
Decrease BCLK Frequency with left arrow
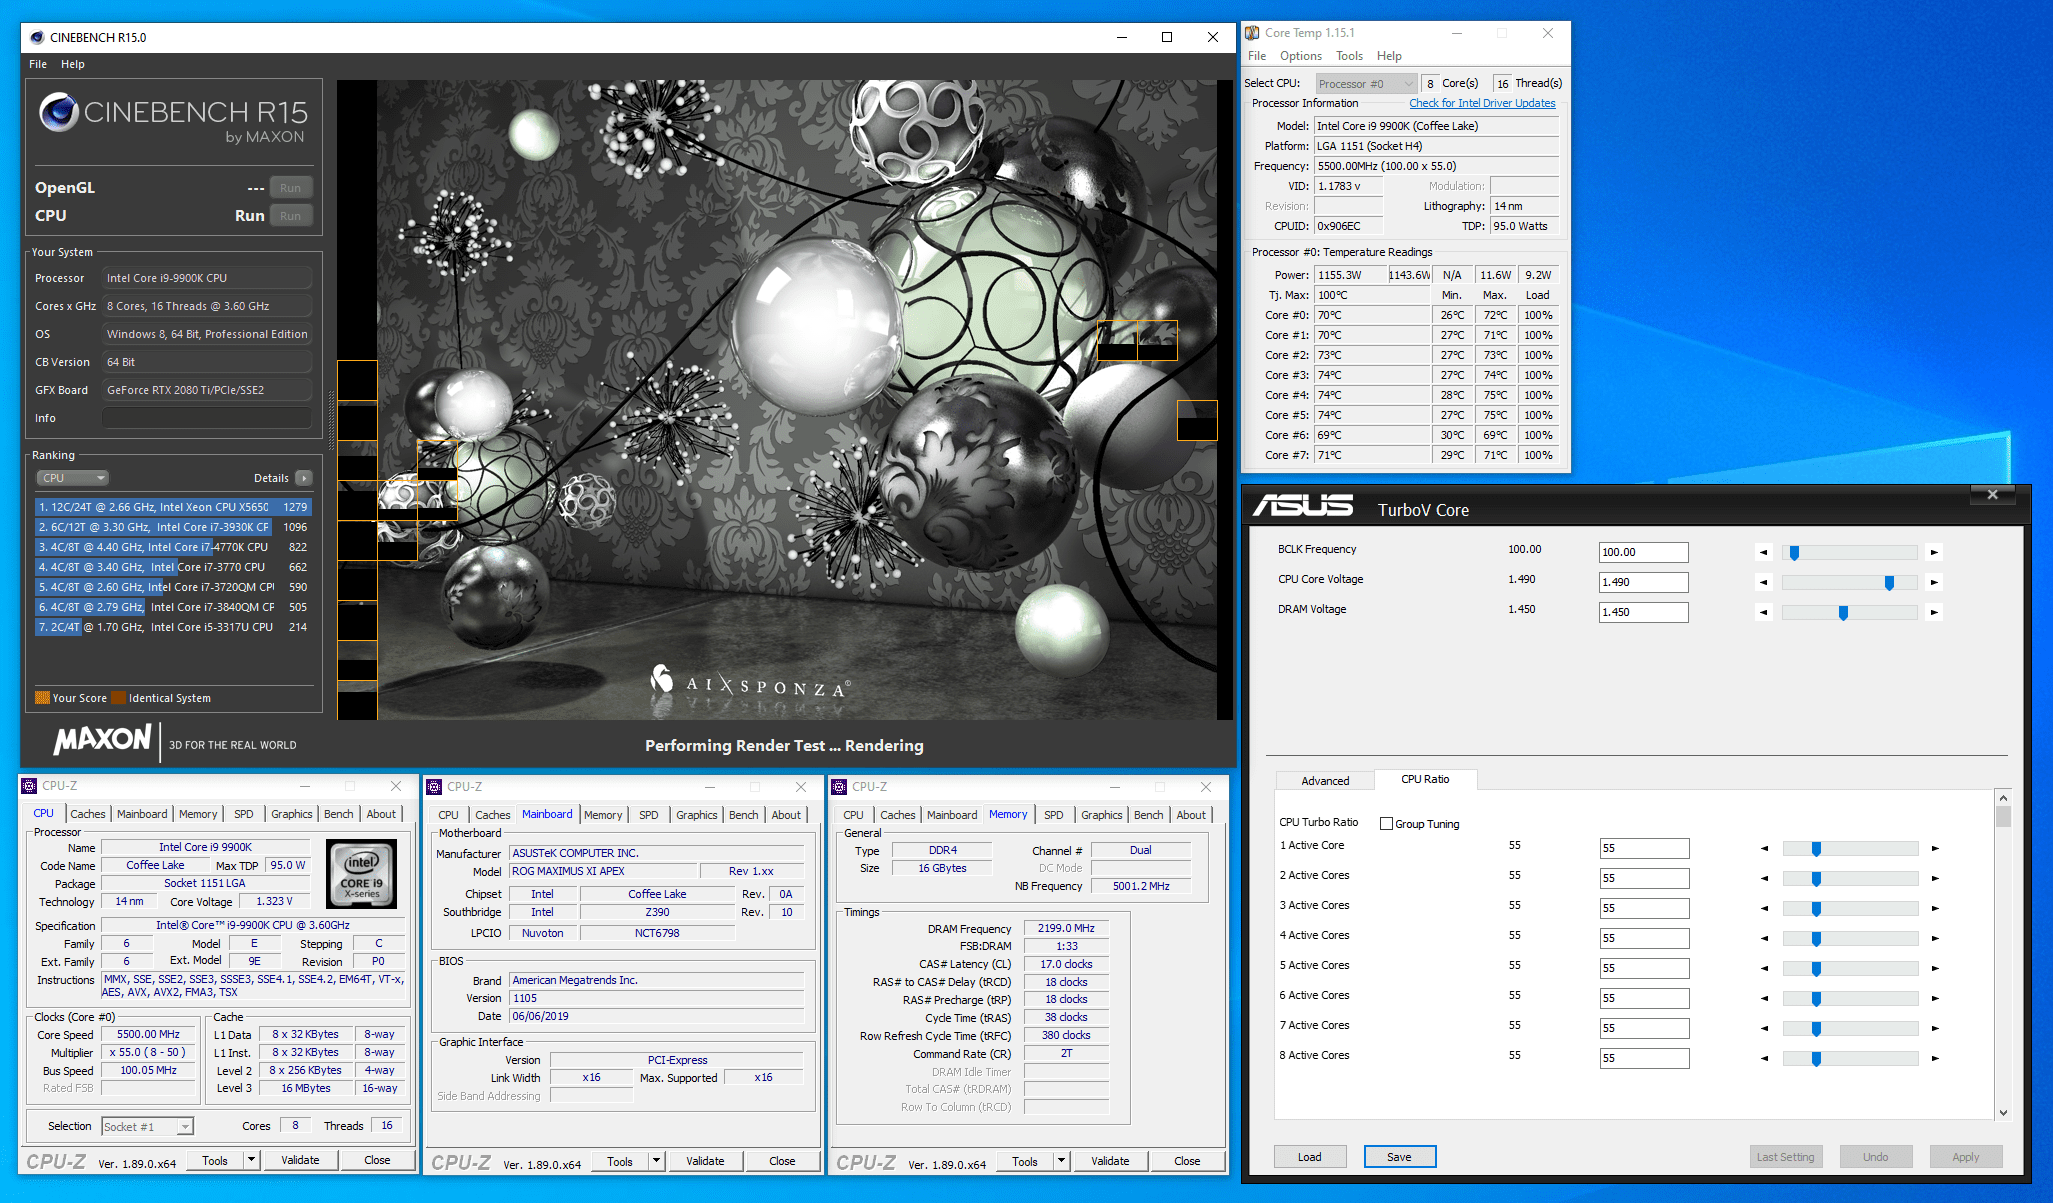(x=1764, y=552)
